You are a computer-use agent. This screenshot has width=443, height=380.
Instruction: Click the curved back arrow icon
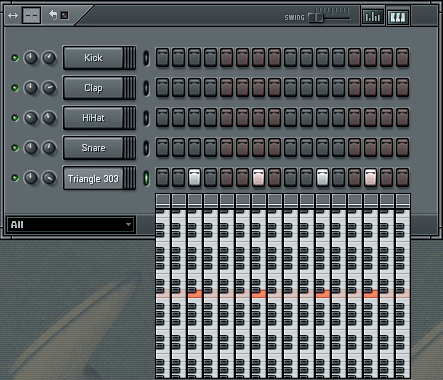[53, 14]
